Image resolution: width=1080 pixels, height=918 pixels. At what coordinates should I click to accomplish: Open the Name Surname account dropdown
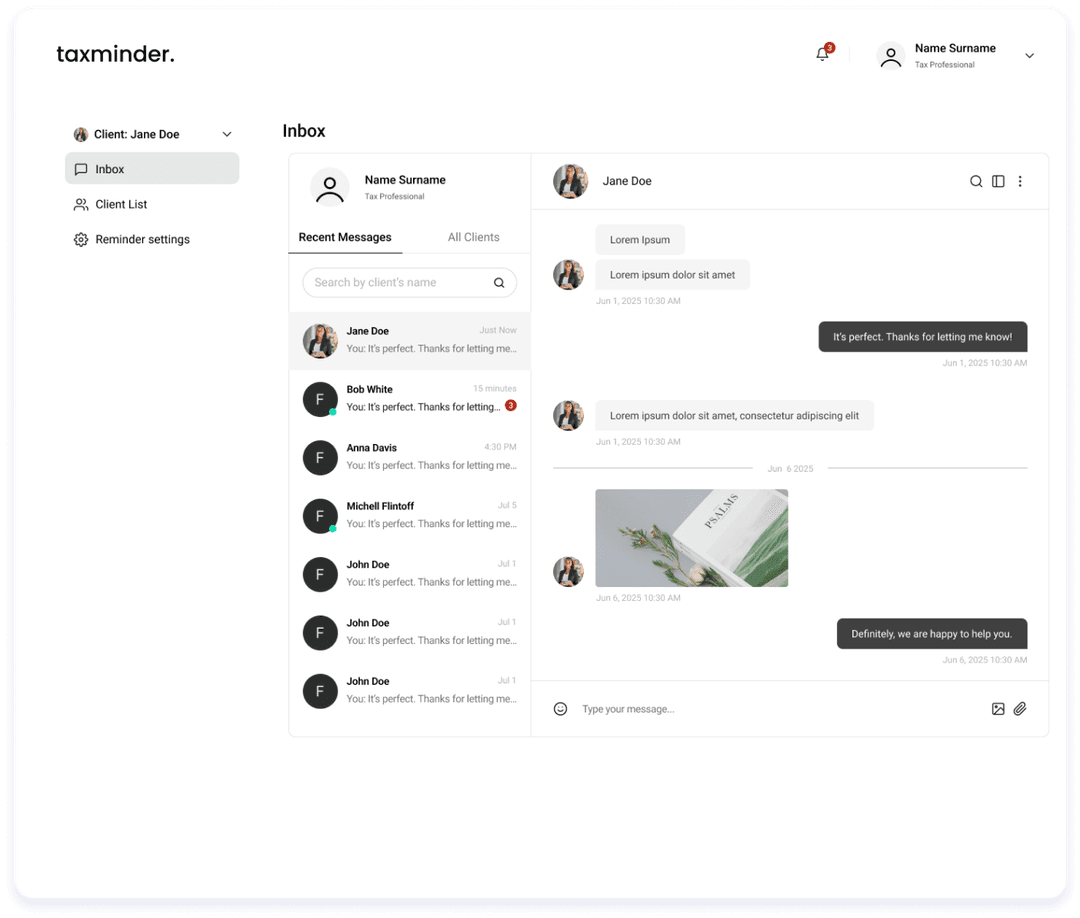(955, 55)
